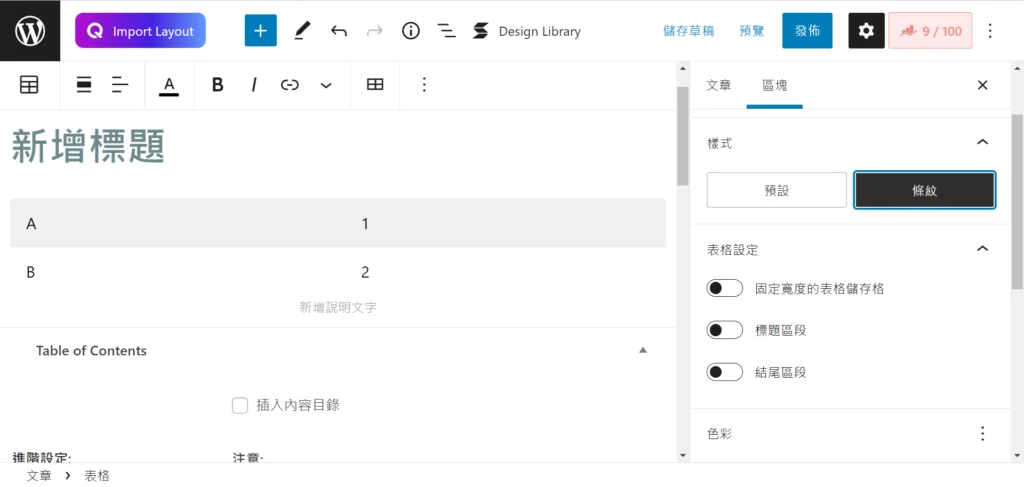The height and width of the screenshot is (487, 1024).
Task: Click 表格 in the breadcrumb
Action: click(97, 476)
